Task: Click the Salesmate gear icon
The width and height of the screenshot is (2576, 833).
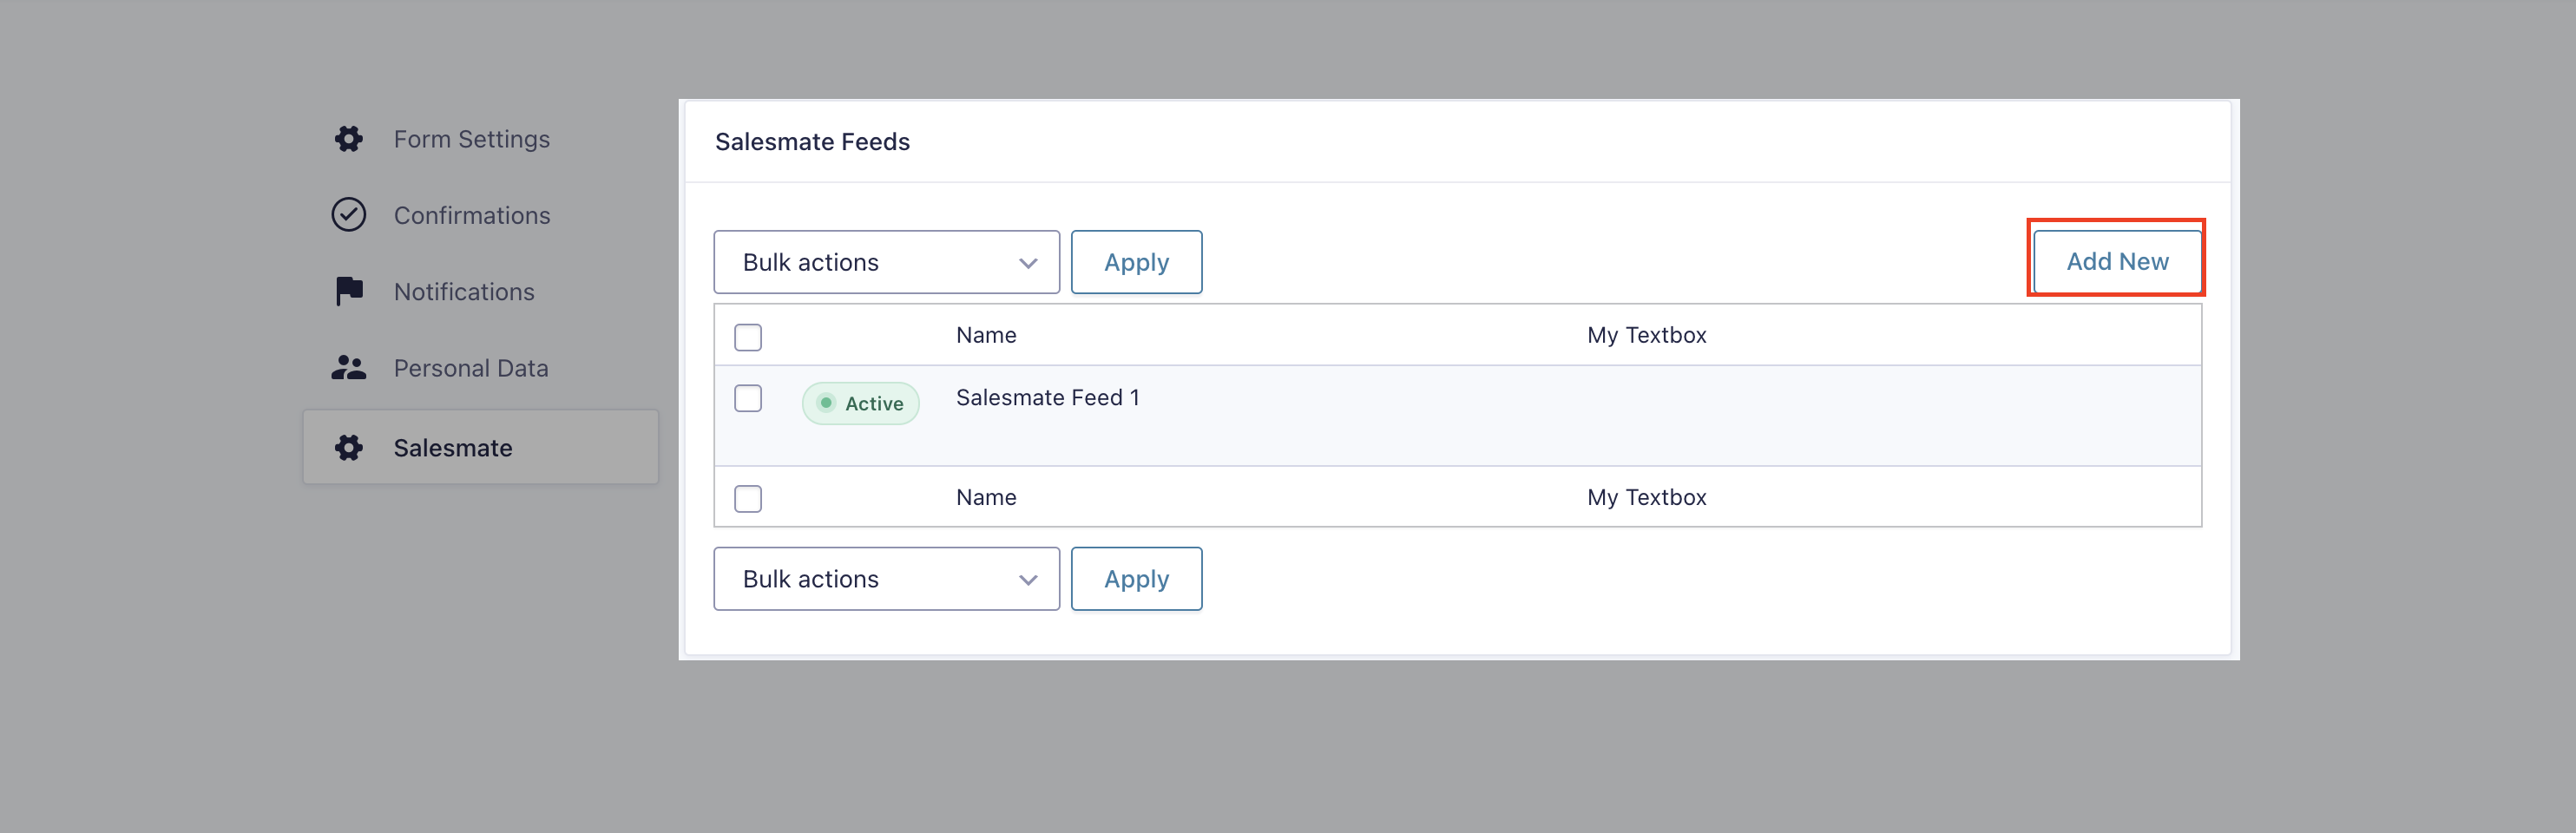Action: pos(348,448)
